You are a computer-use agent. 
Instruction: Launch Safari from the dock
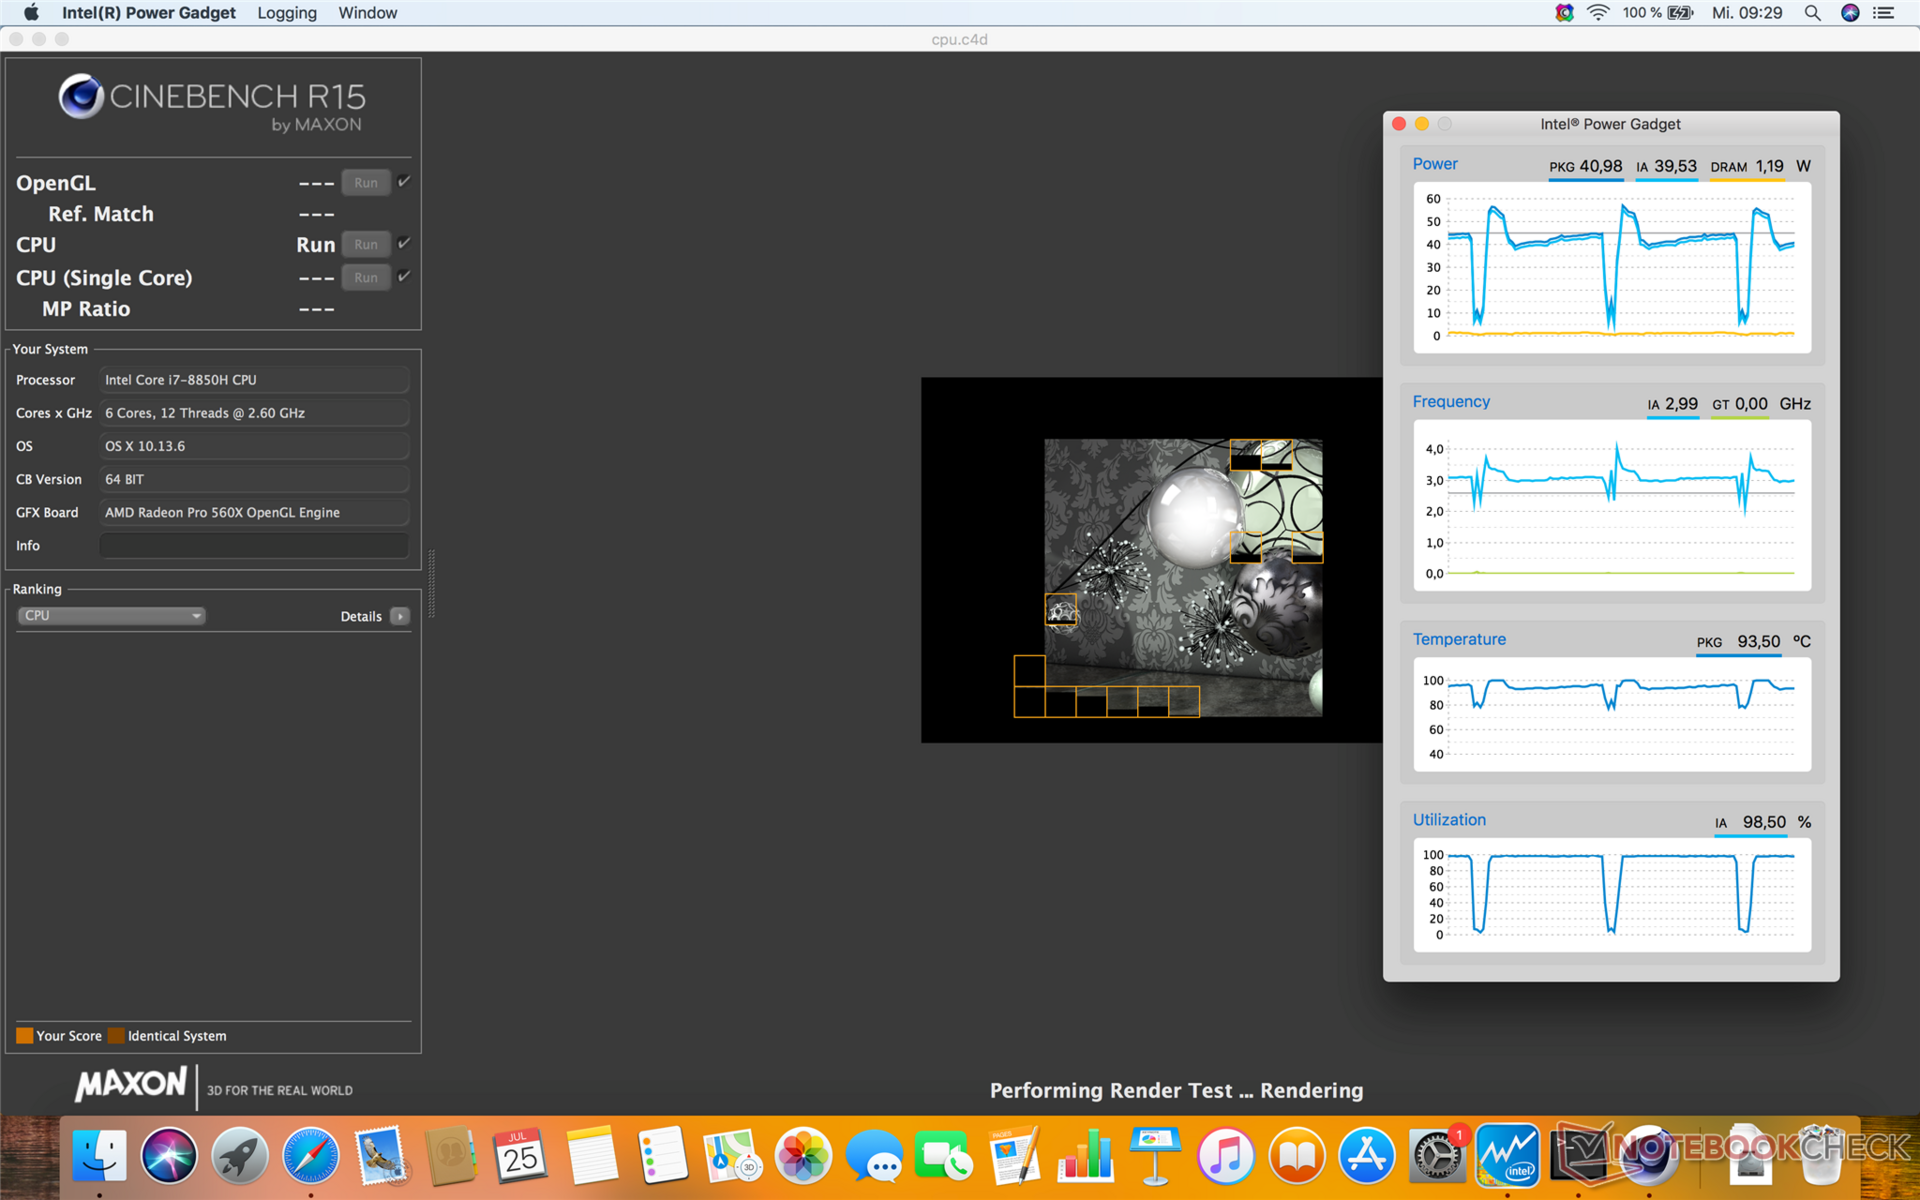(310, 1156)
